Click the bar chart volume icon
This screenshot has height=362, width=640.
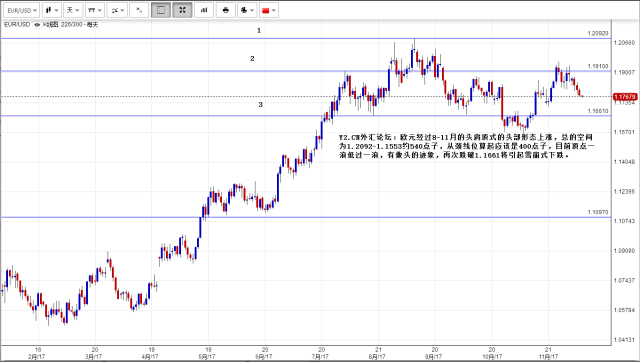coord(204,10)
